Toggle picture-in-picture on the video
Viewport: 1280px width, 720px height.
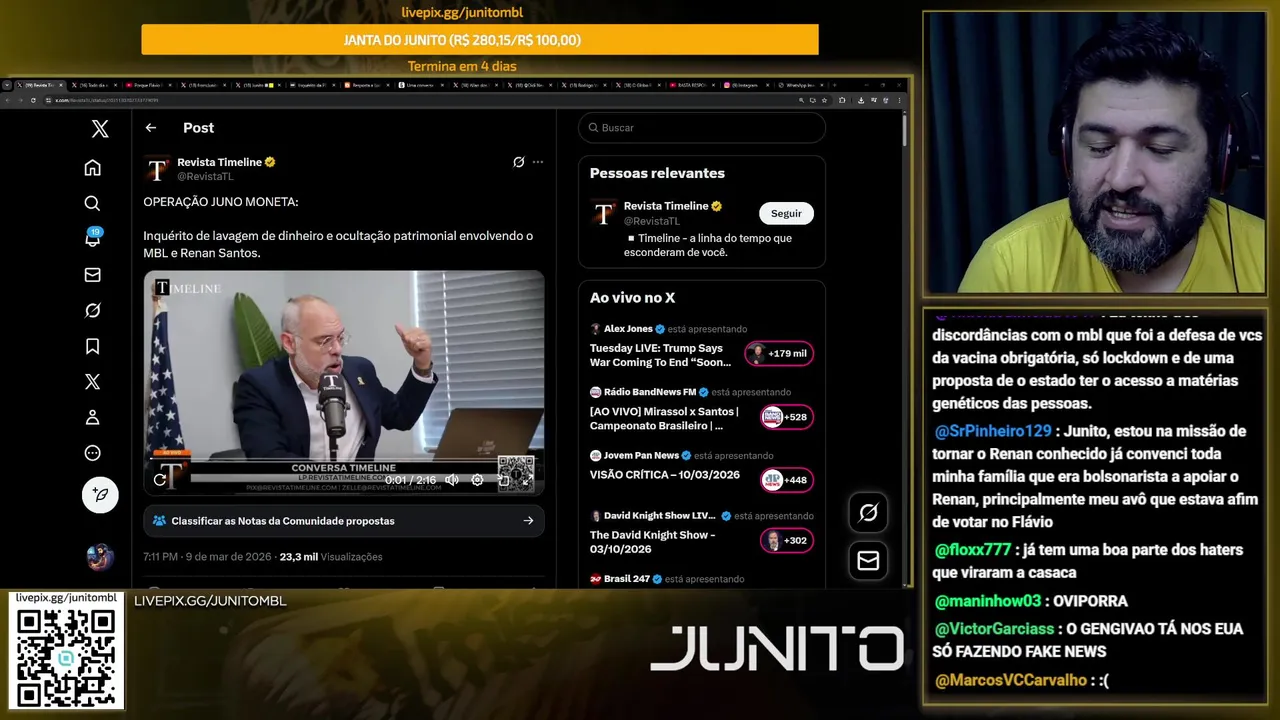tap(503, 480)
